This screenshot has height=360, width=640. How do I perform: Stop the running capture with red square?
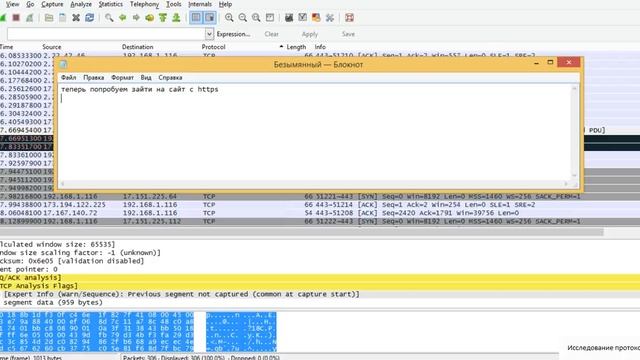[16, 18]
